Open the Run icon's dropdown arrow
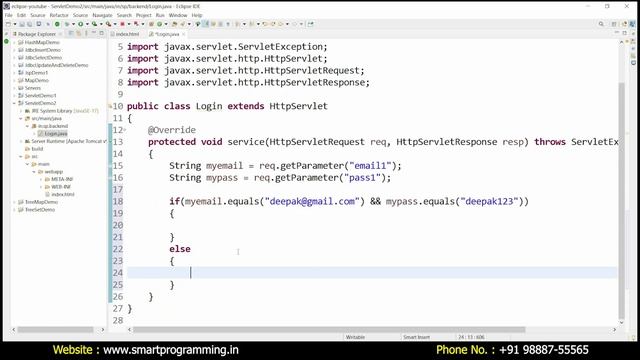 (87, 24)
